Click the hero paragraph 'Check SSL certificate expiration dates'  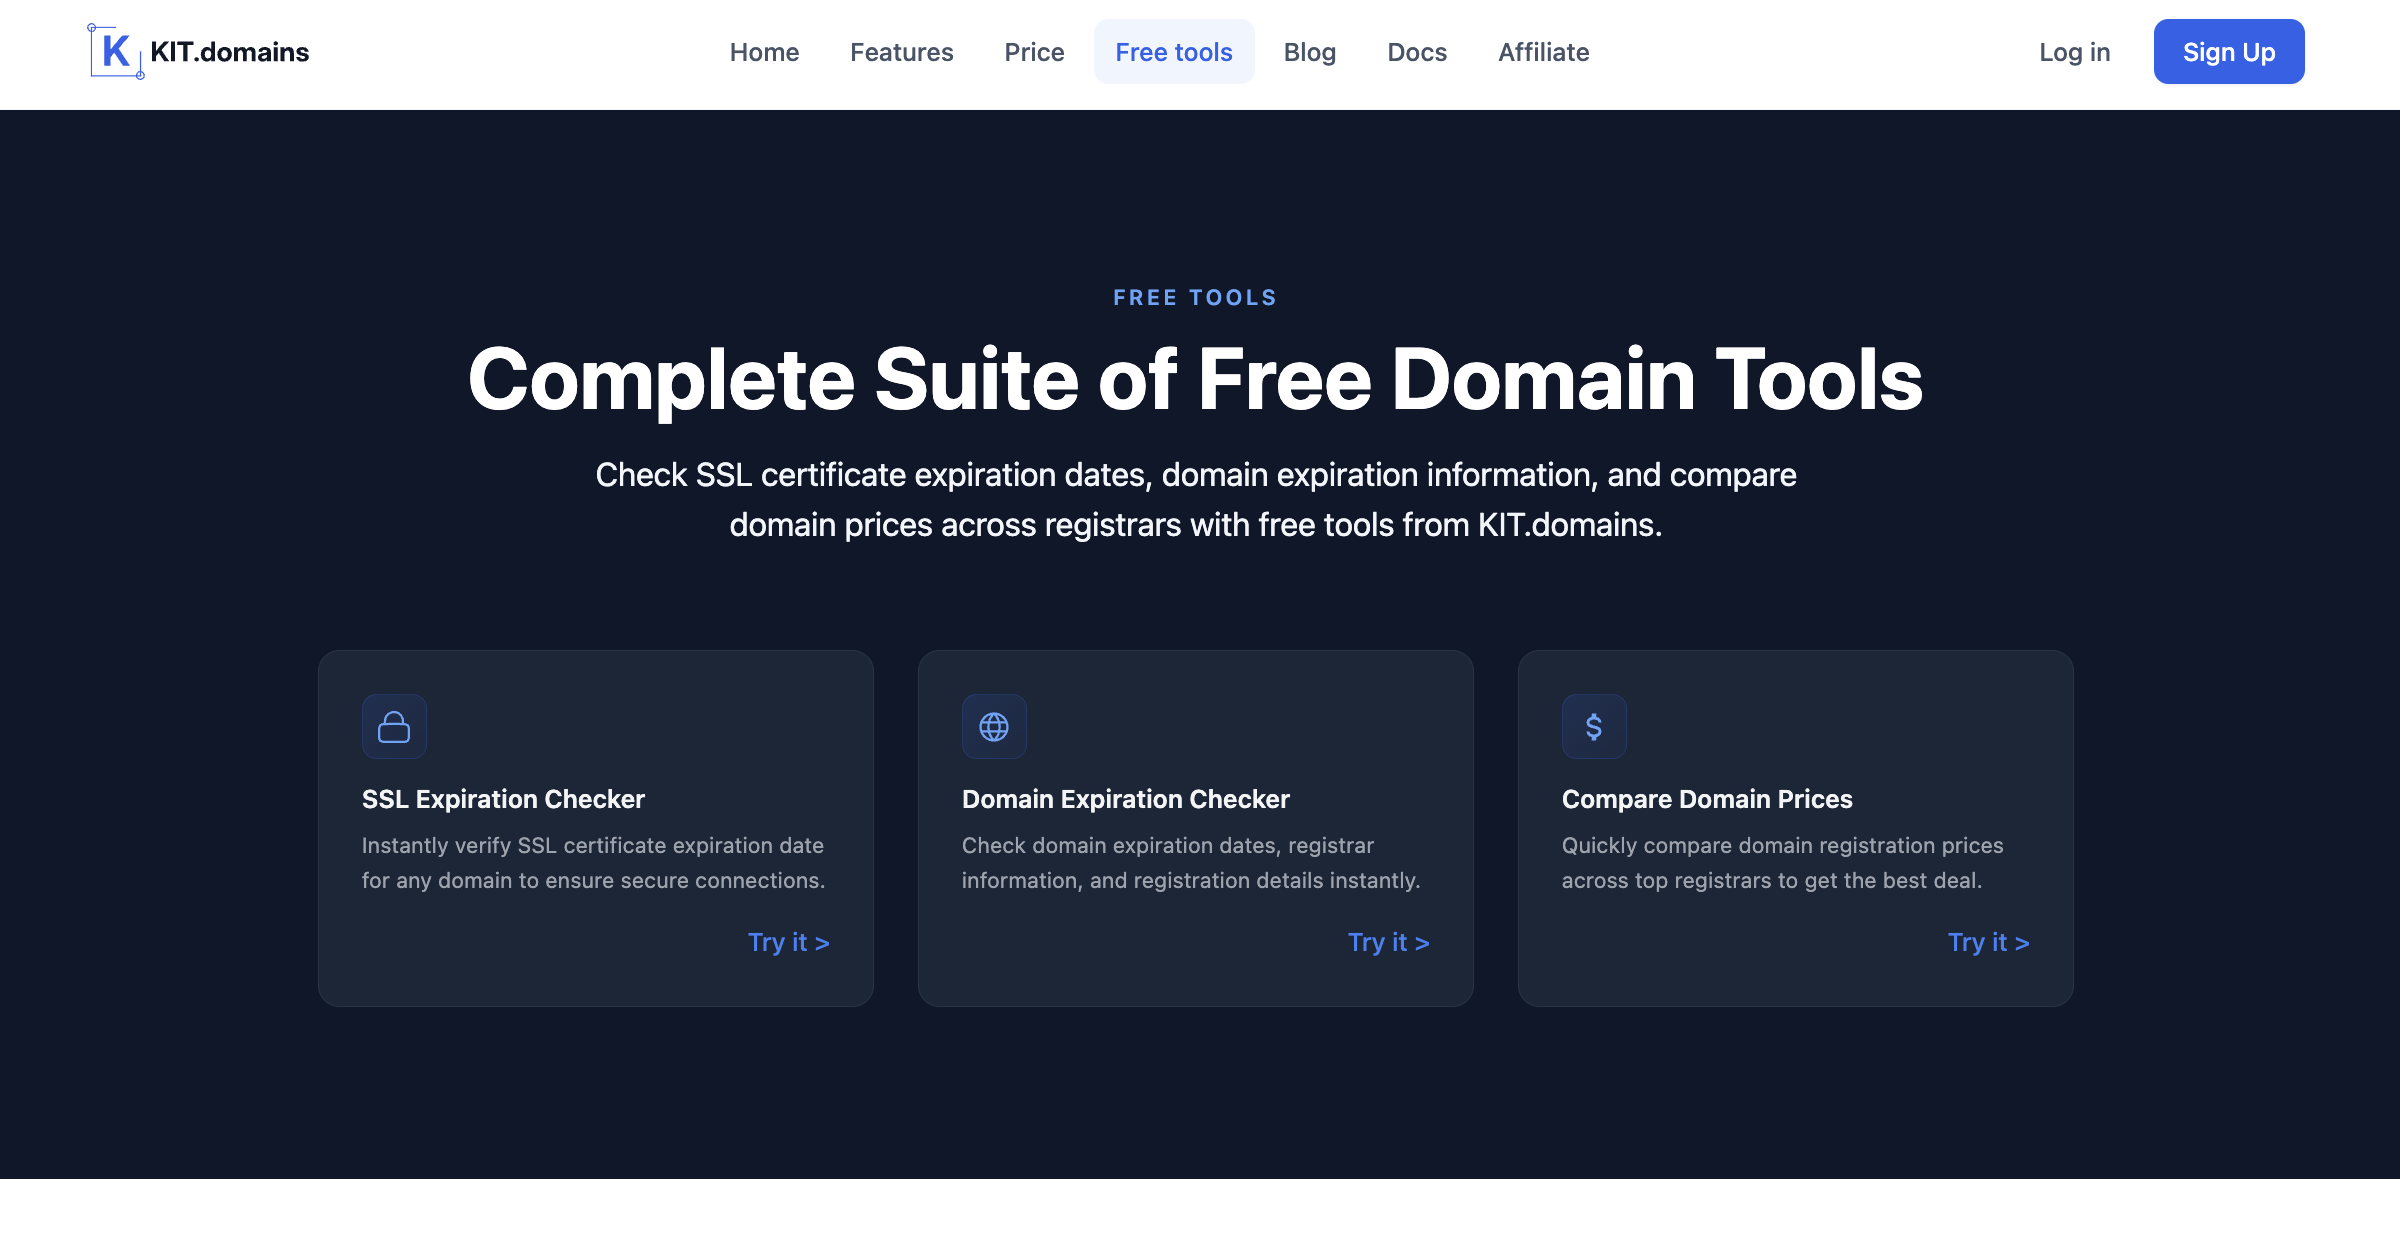point(1196,500)
